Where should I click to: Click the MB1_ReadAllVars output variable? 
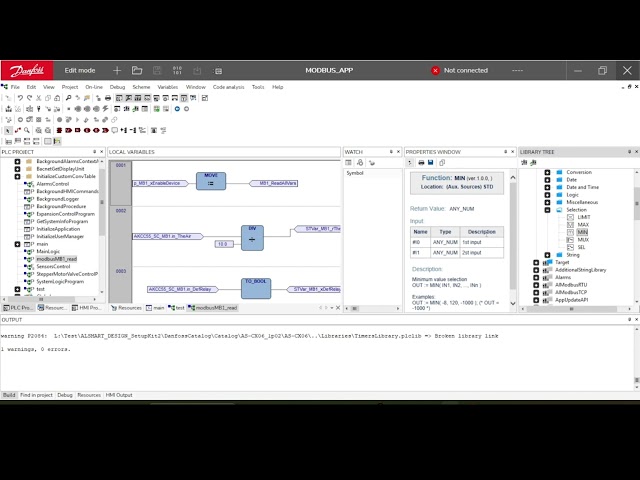coord(273,183)
